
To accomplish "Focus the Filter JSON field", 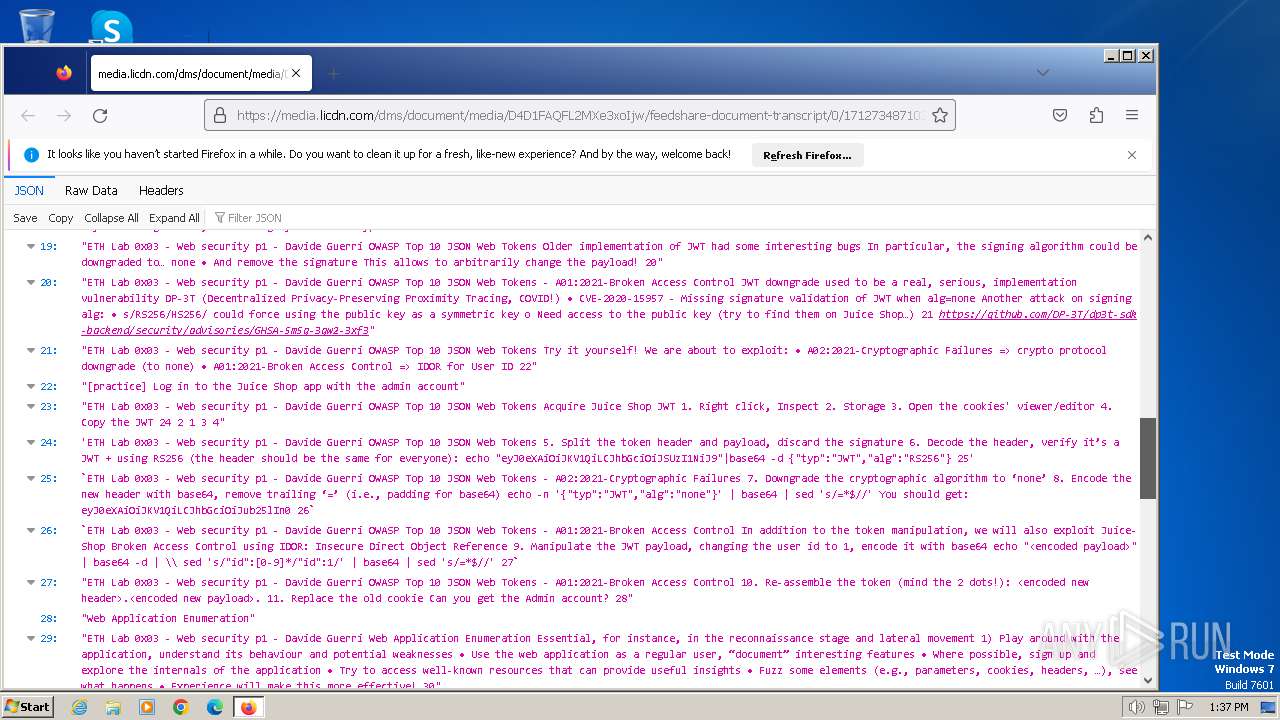I will [255, 218].
